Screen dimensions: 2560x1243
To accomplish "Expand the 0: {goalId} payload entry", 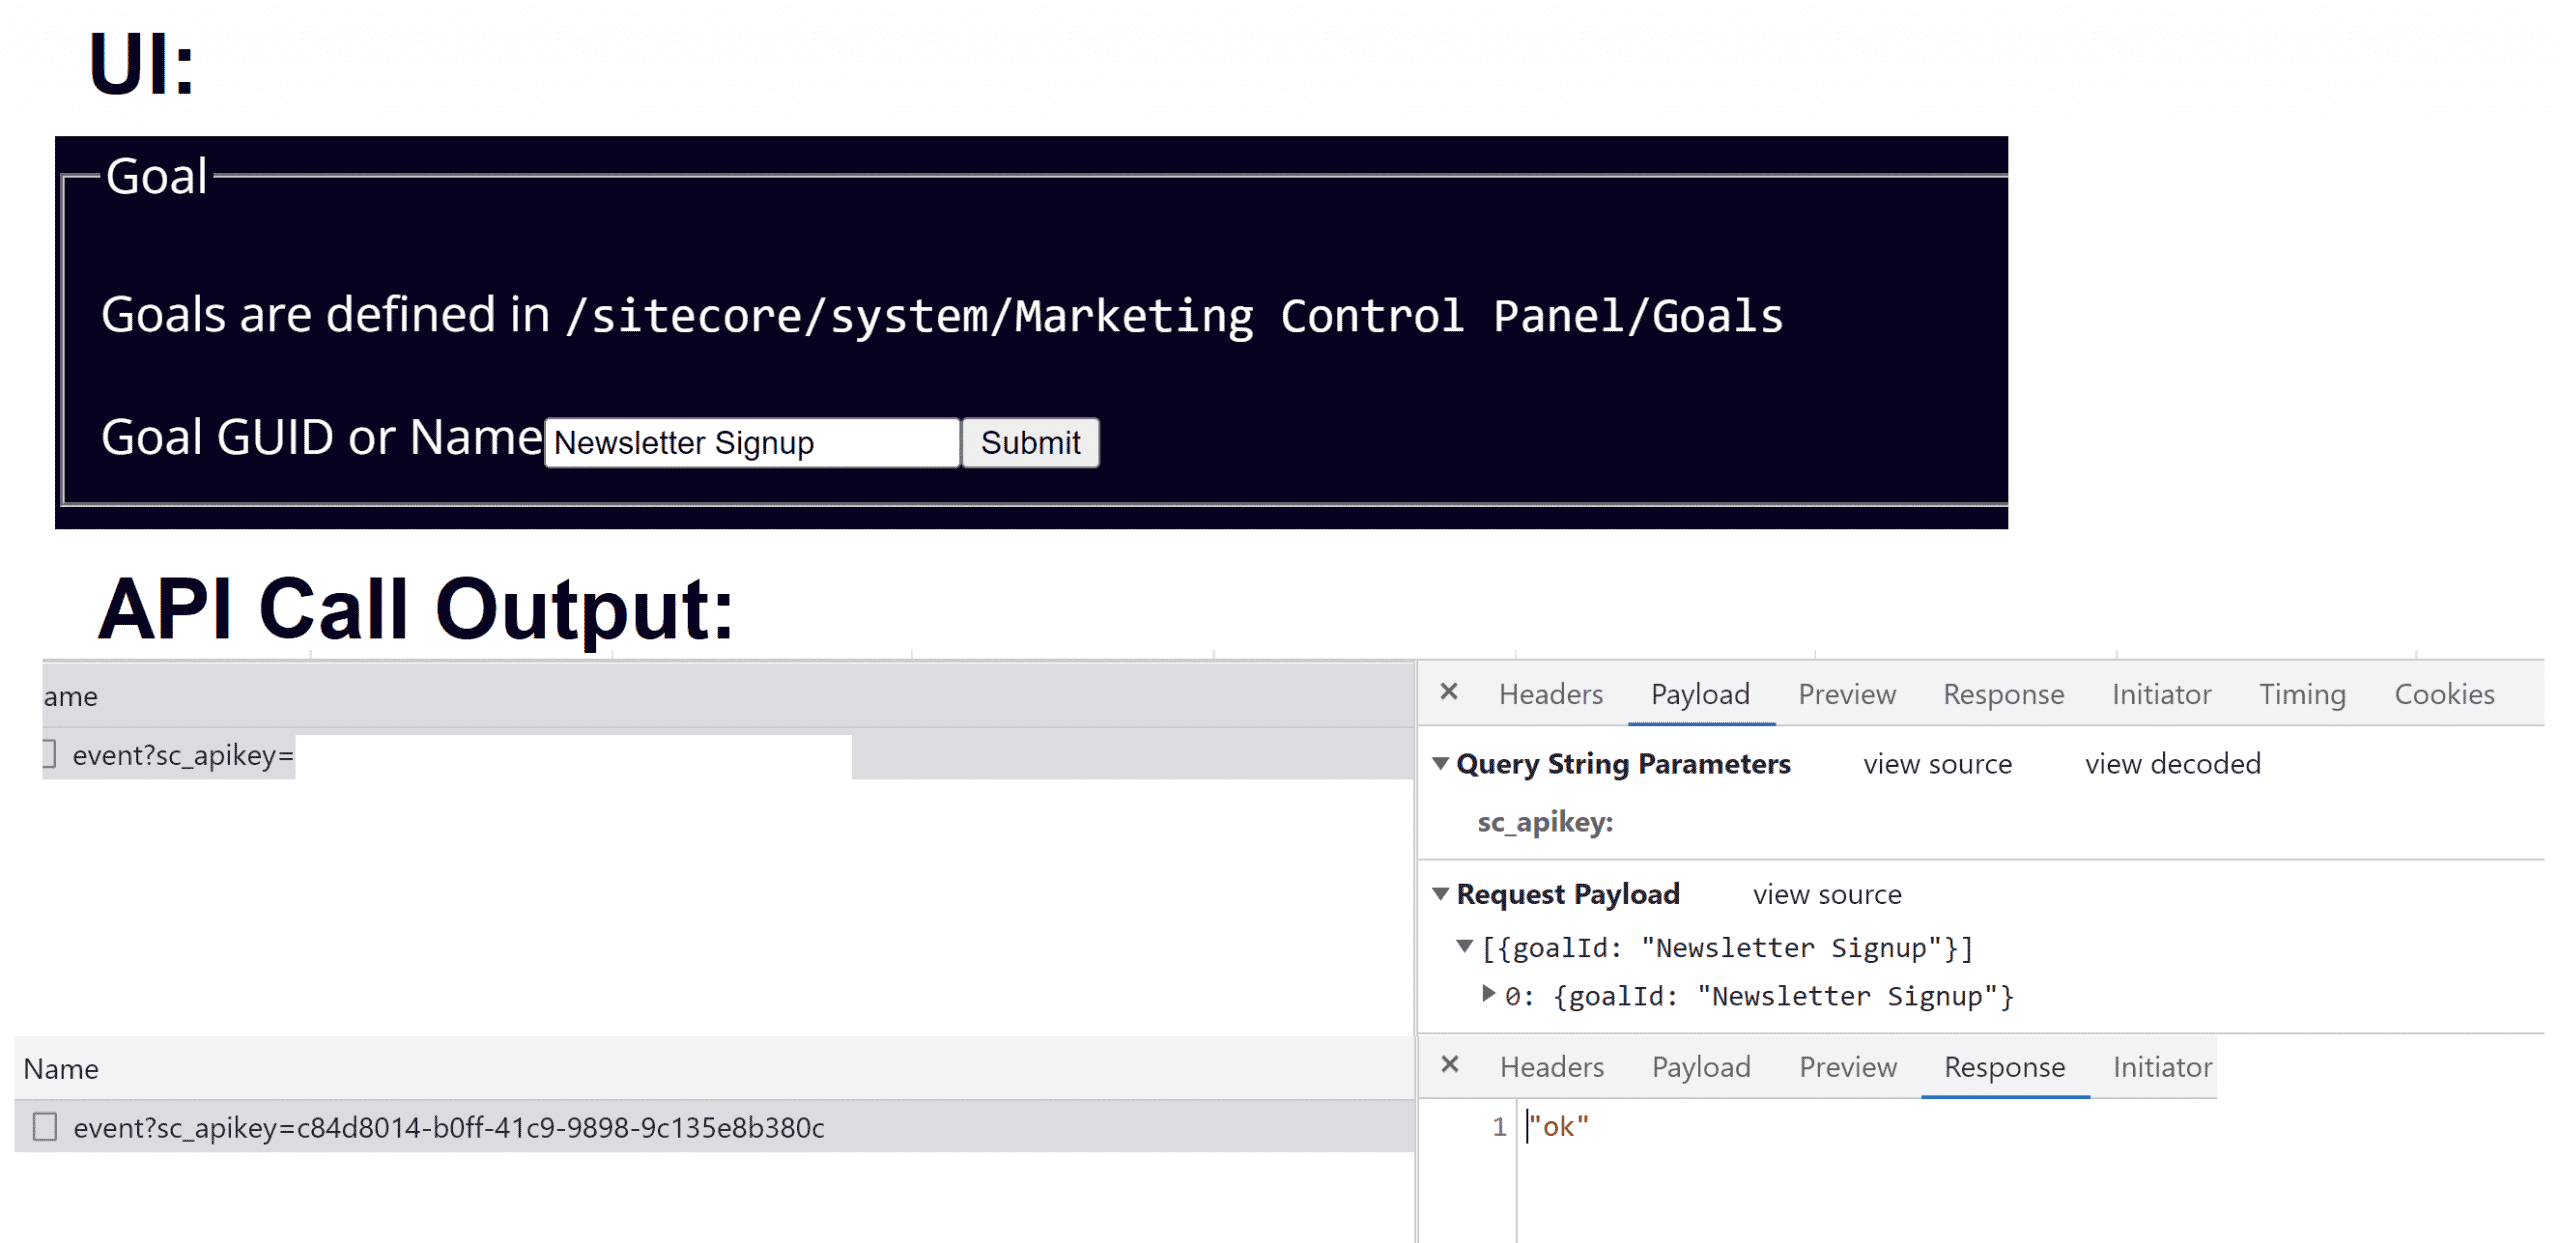I will click(x=1488, y=993).
